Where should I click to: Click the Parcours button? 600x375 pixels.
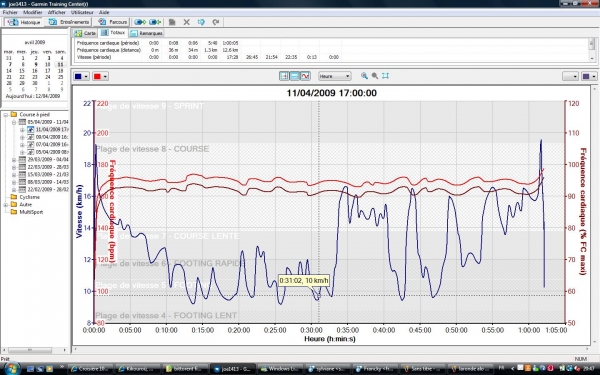coord(112,22)
